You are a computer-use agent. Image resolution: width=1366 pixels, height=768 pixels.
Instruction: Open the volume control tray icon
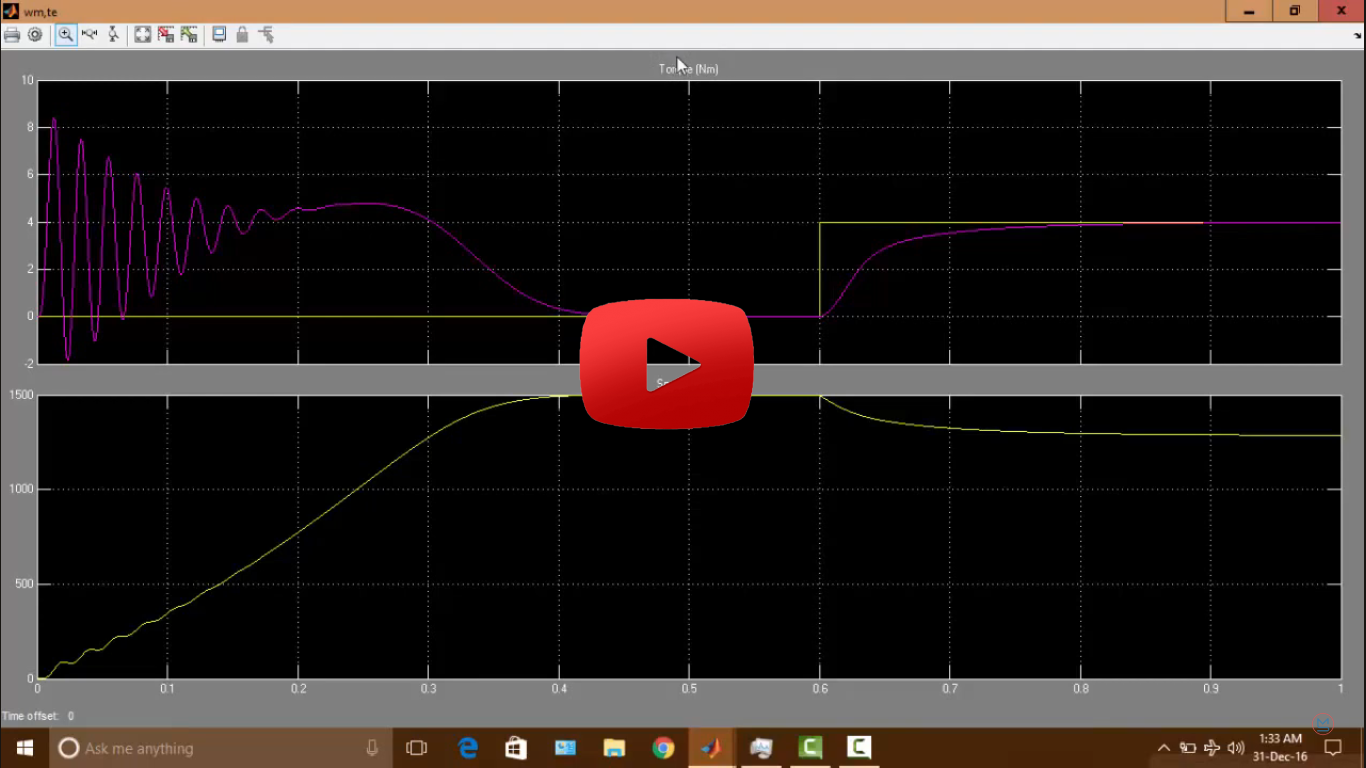(1236, 748)
